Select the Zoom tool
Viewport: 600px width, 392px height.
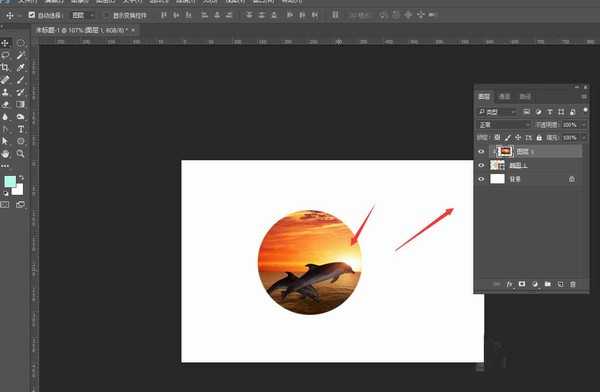[x=21, y=154]
